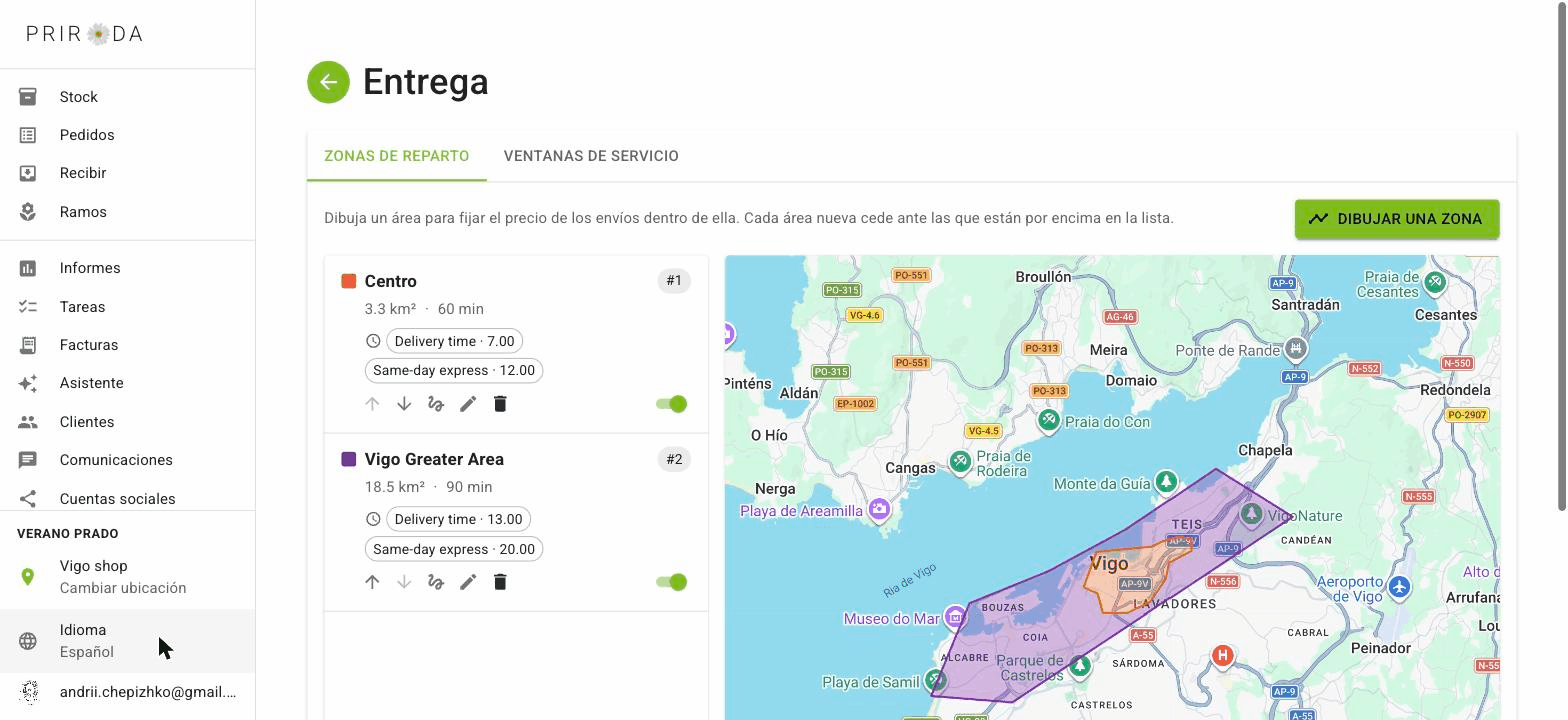
Task: Click Centro's Delivery time 7.00 chip
Action: [454, 341]
